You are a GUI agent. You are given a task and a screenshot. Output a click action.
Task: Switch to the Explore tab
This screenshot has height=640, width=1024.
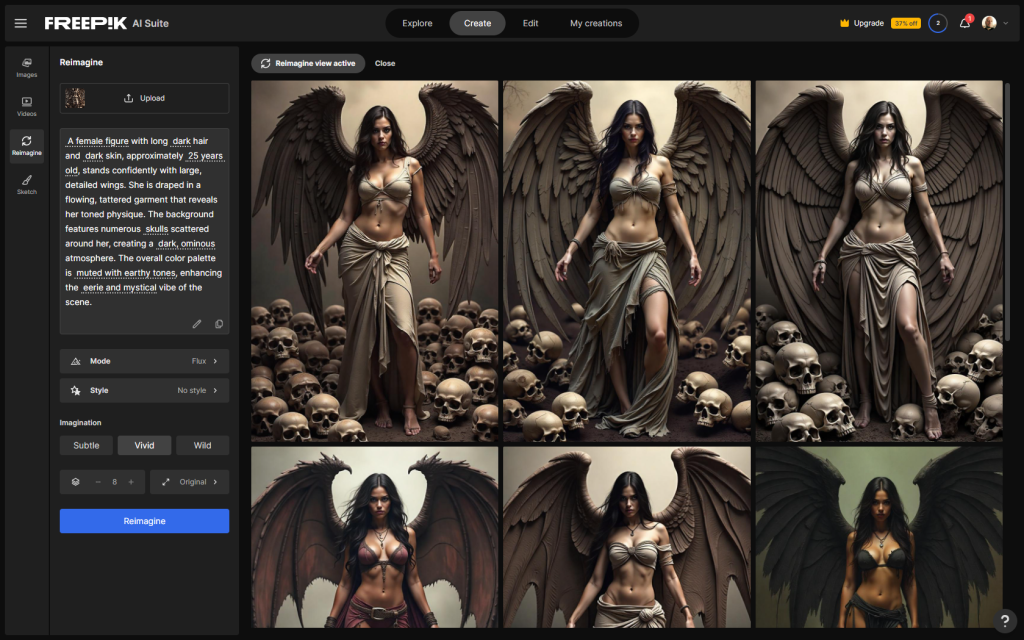(x=417, y=23)
